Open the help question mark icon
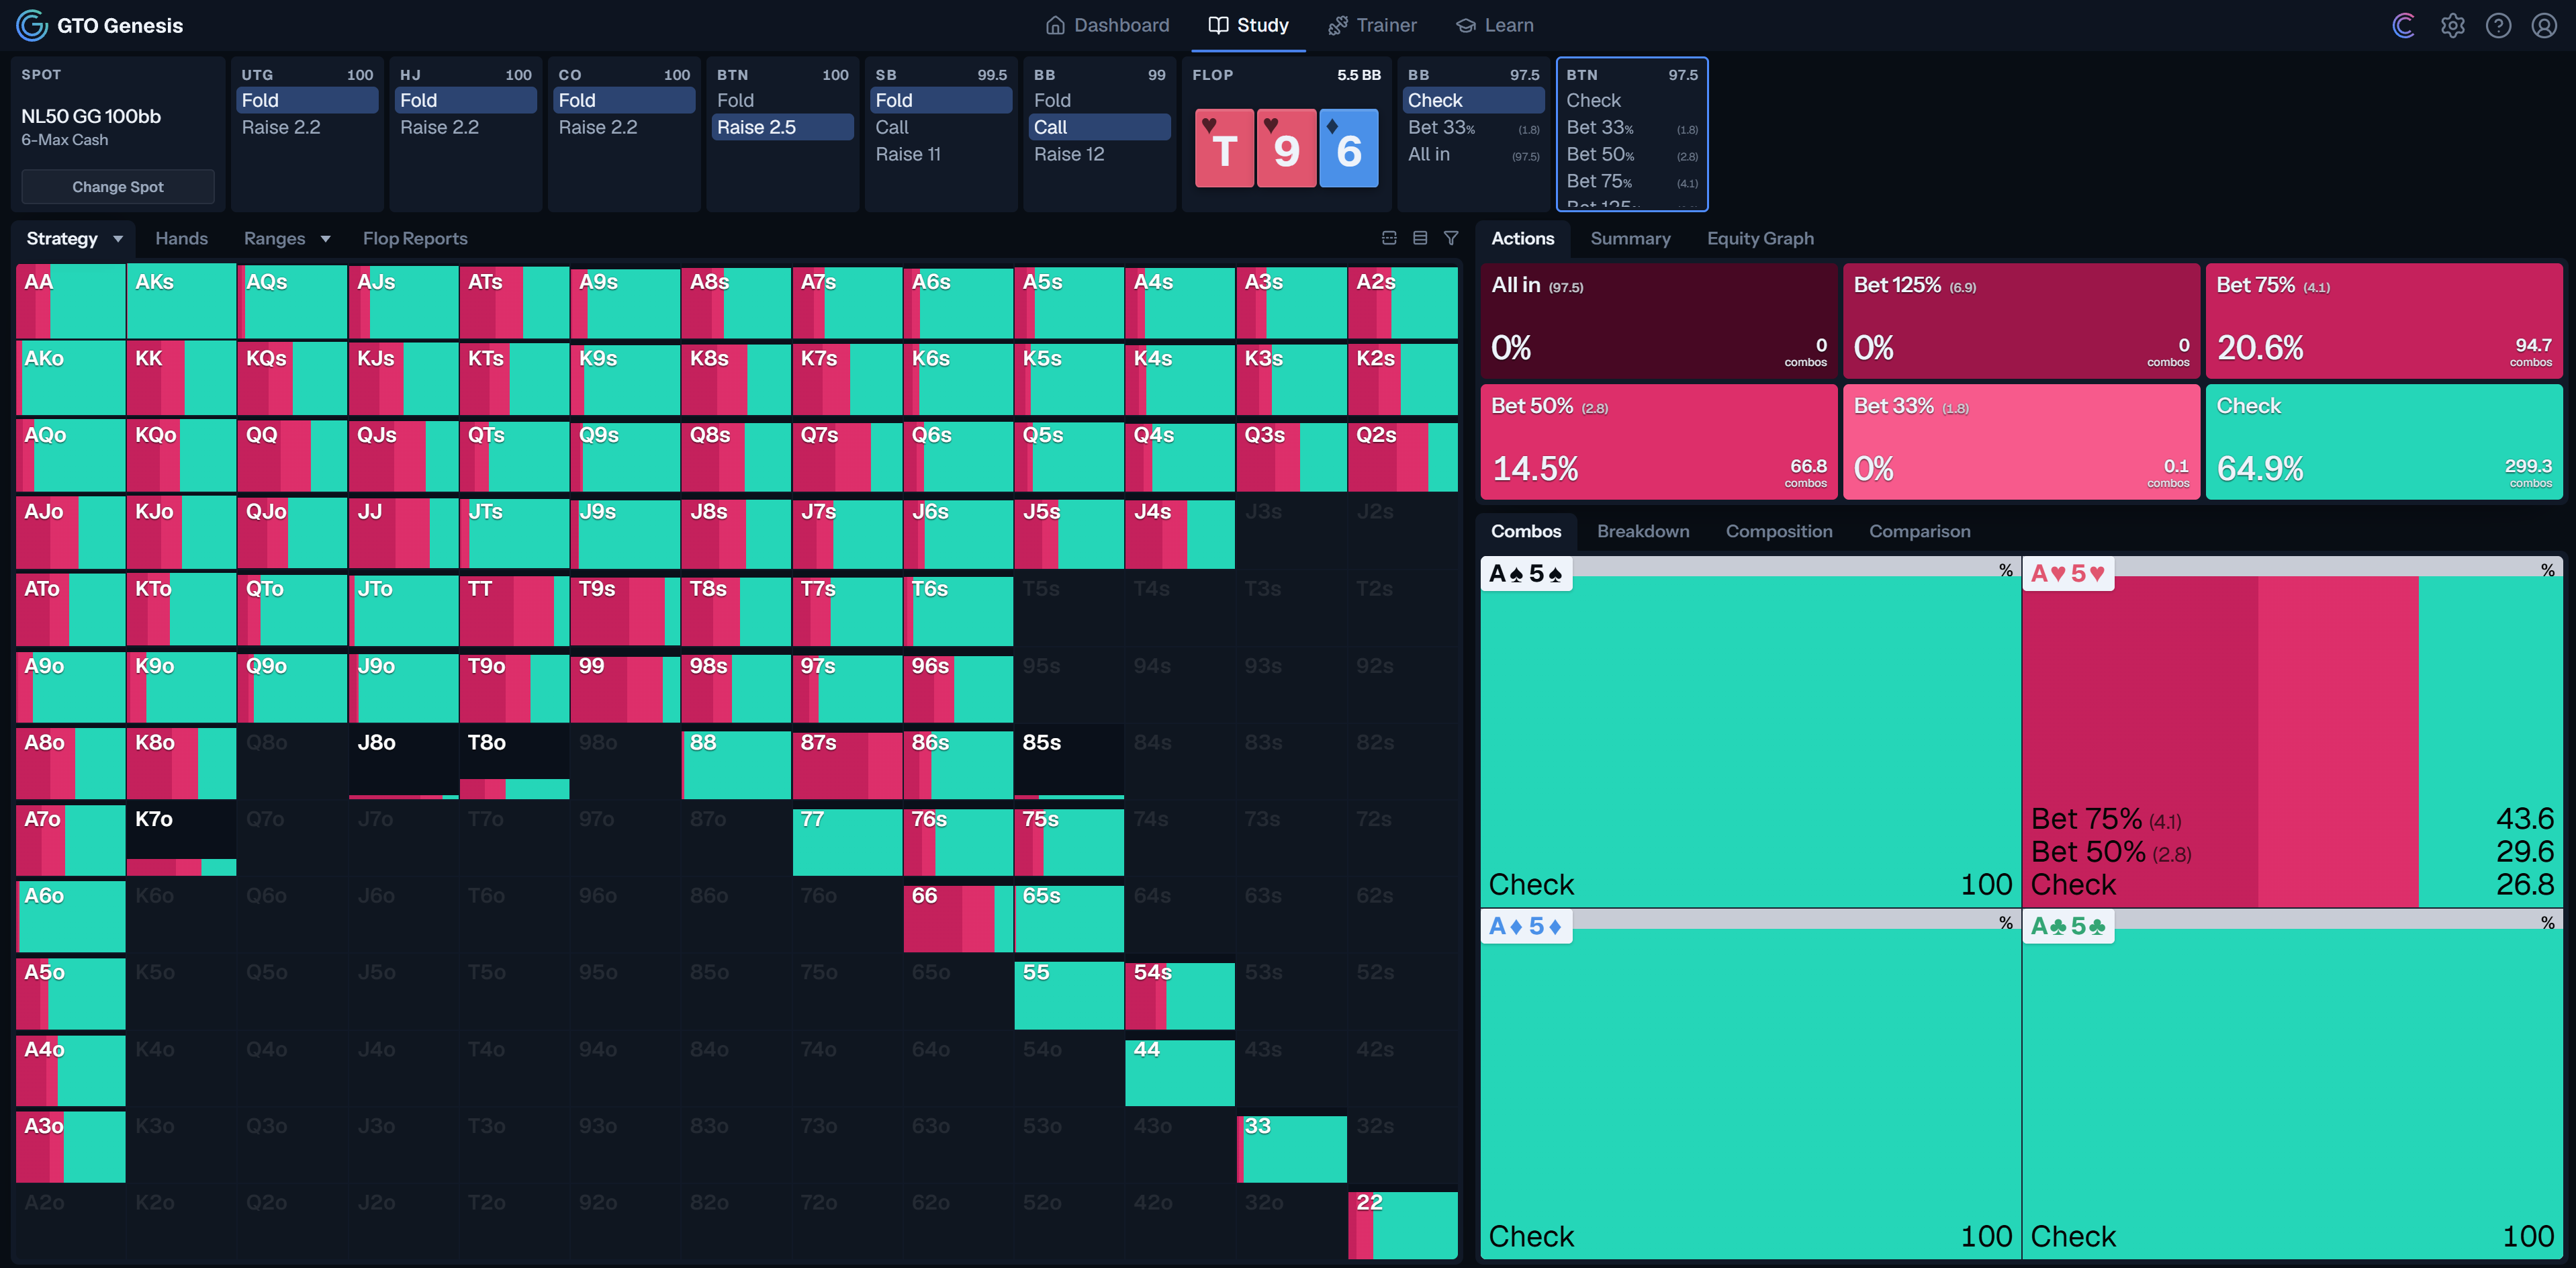This screenshot has width=2576, height=1268. (2498, 25)
